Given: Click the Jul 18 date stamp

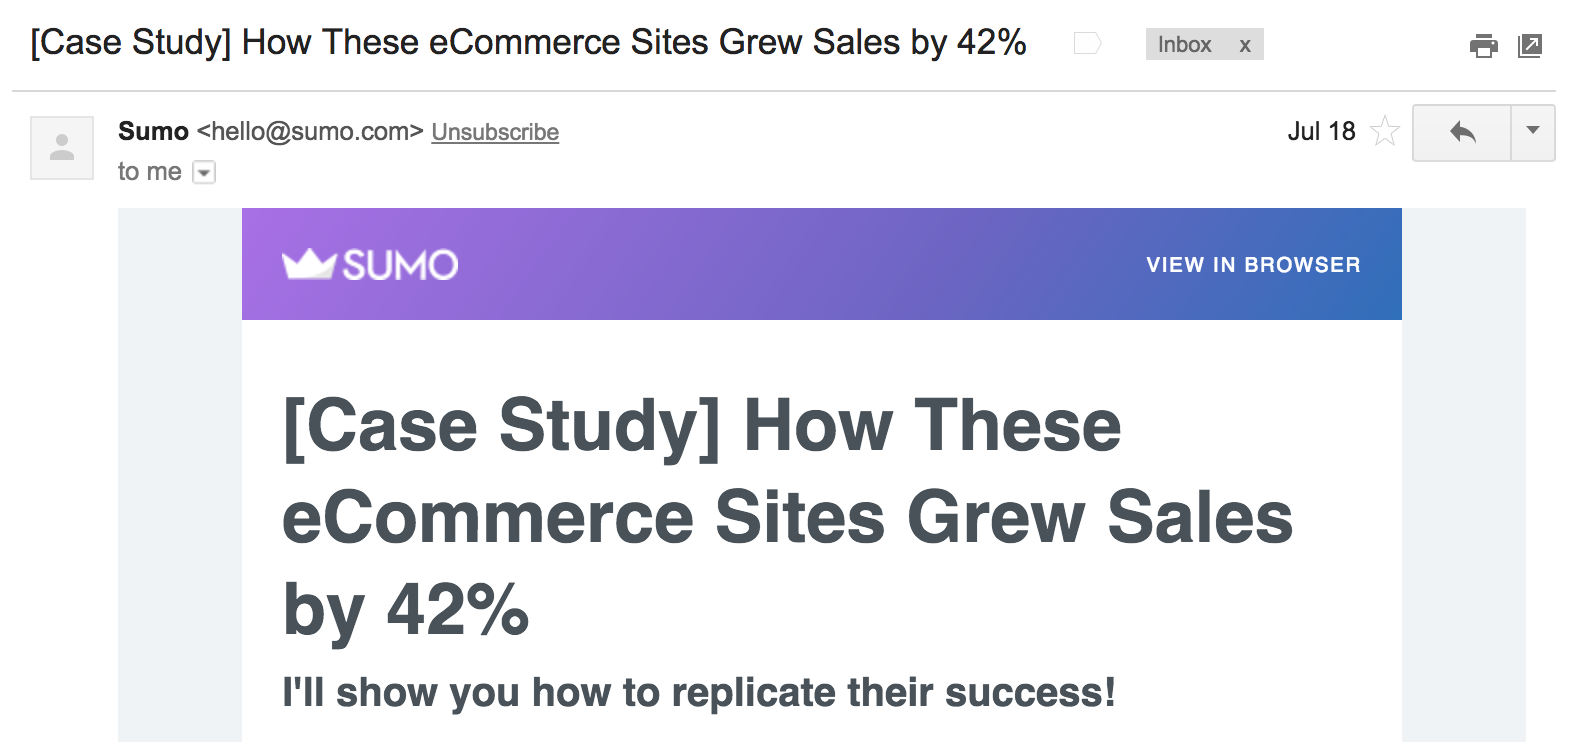Looking at the screenshot, I should coord(1321,131).
